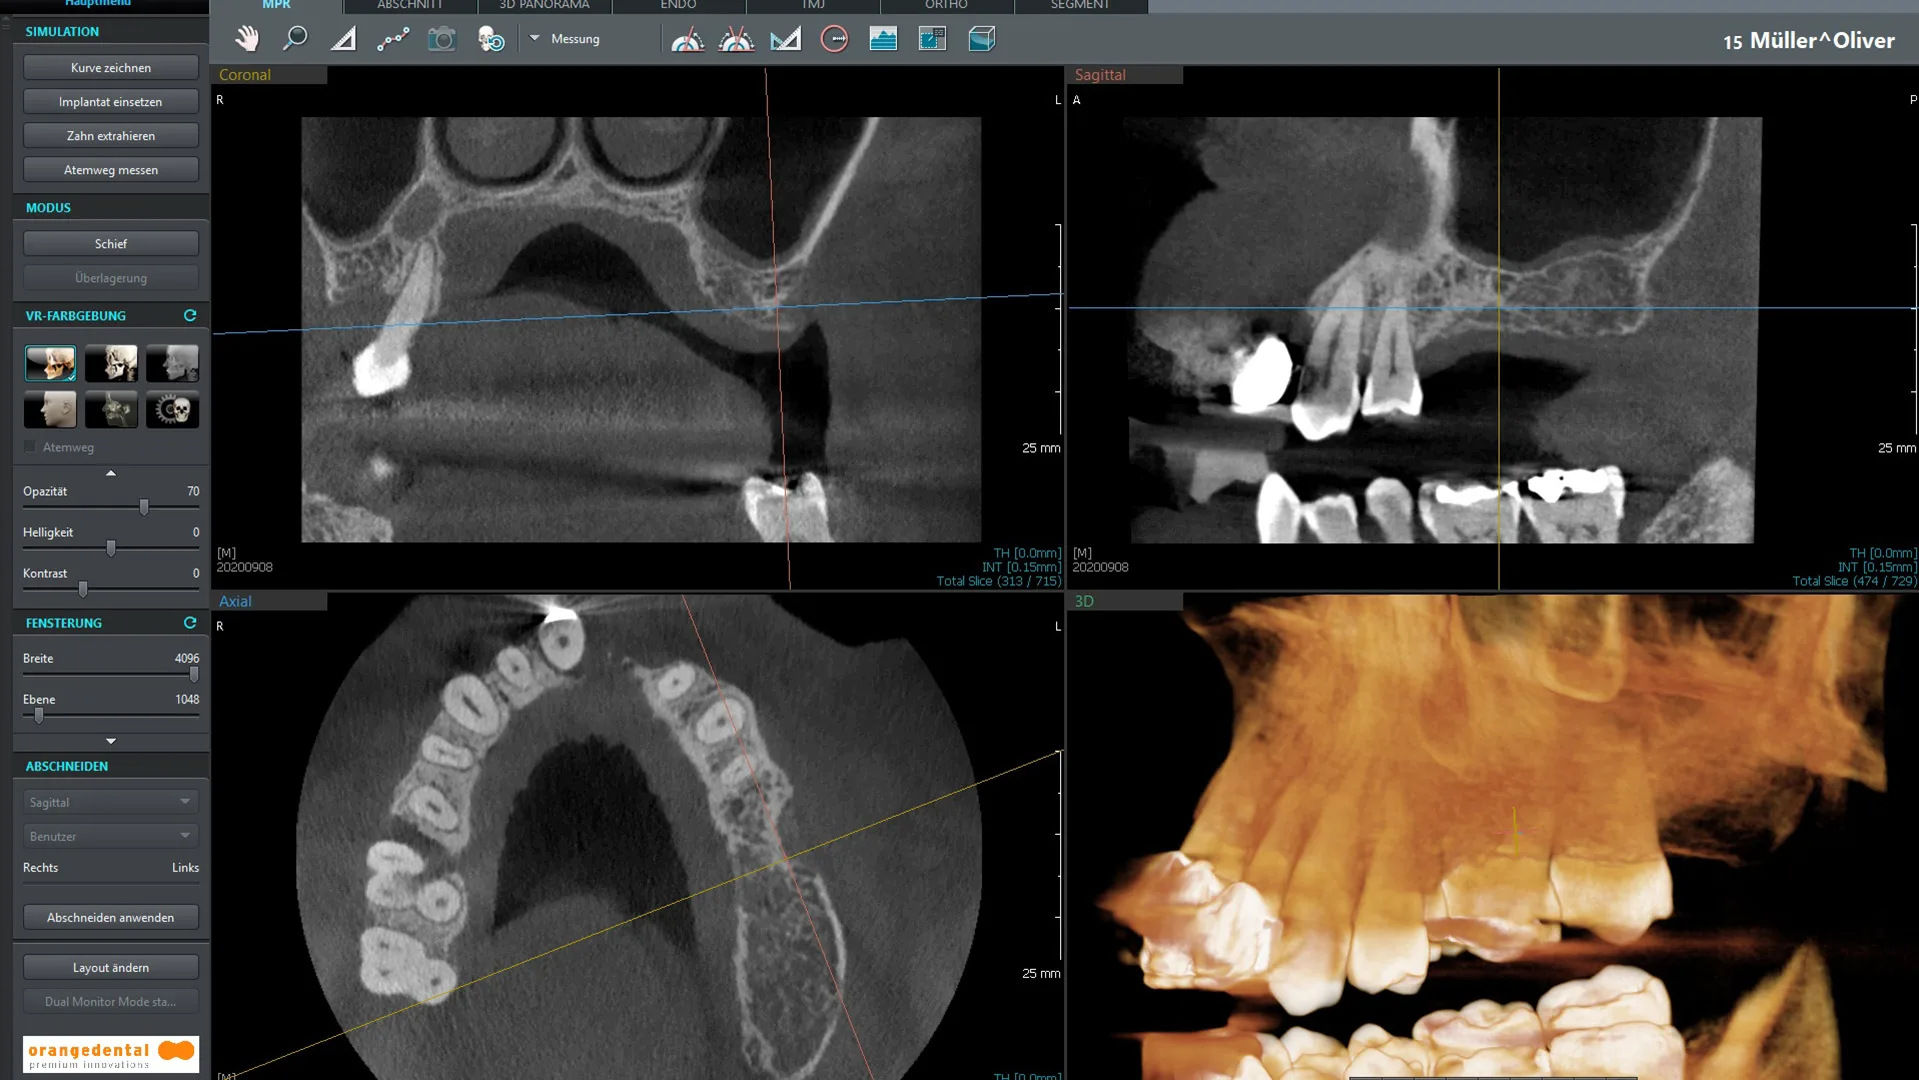Enable the Atemweg checkbox
The image size is (1919, 1080).
click(x=30, y=447)
